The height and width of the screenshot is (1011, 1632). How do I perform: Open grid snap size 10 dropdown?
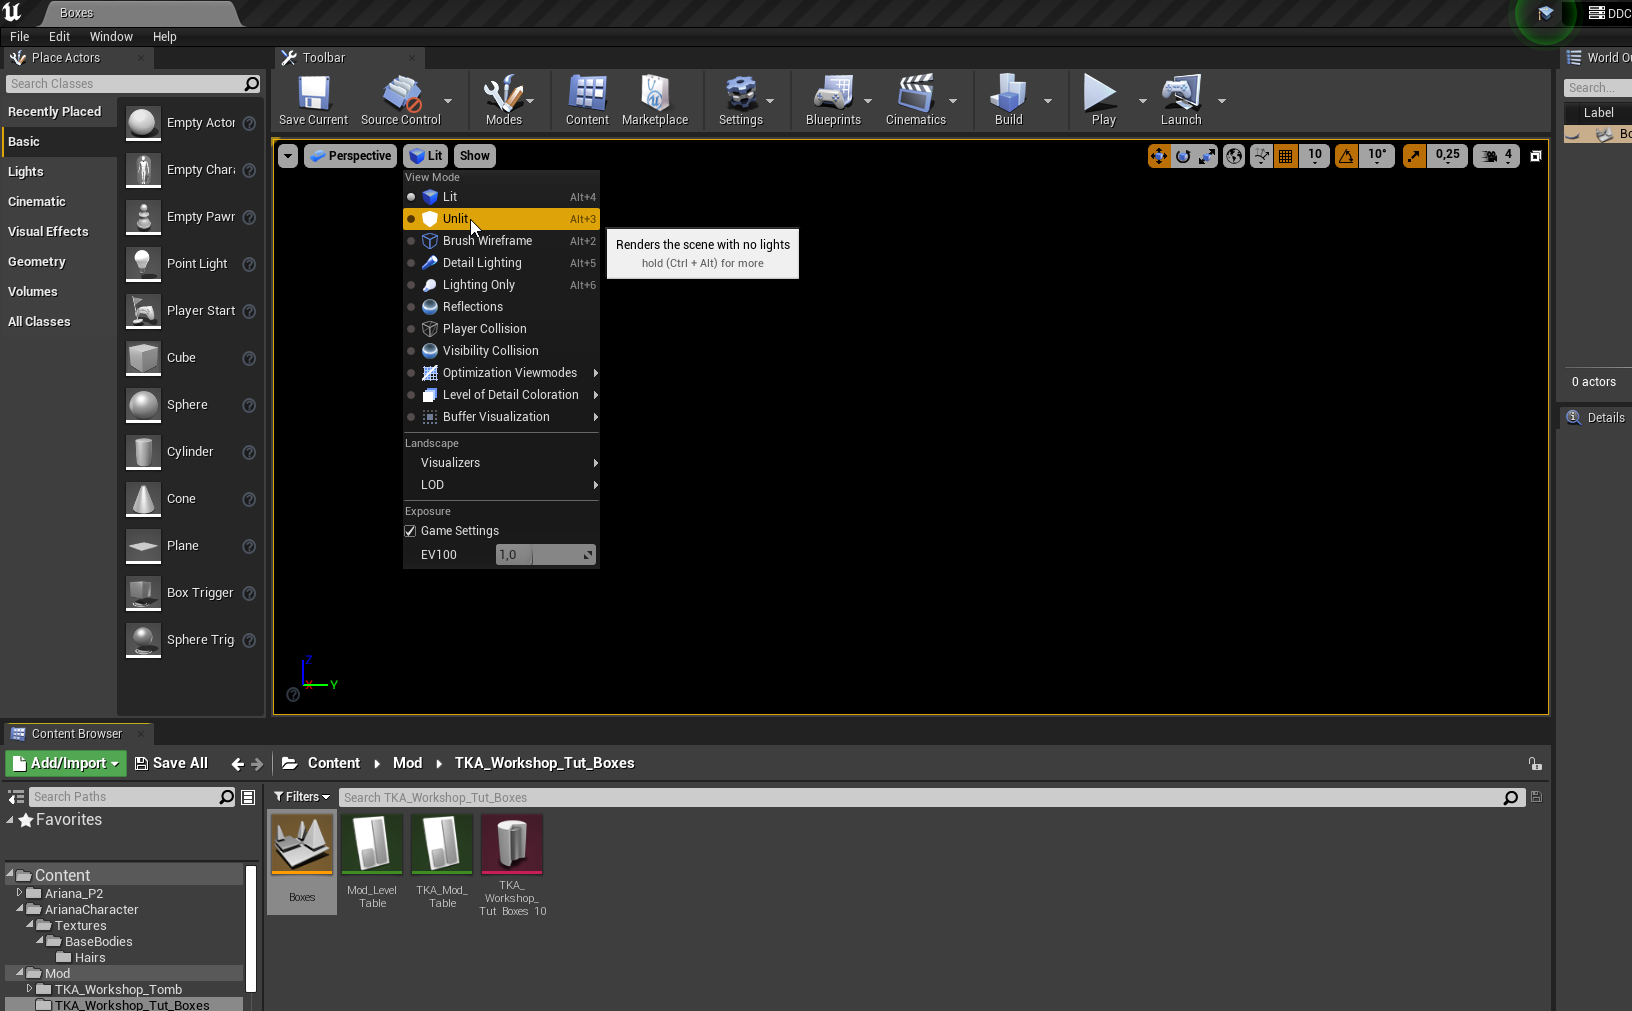pos(1315,156)
